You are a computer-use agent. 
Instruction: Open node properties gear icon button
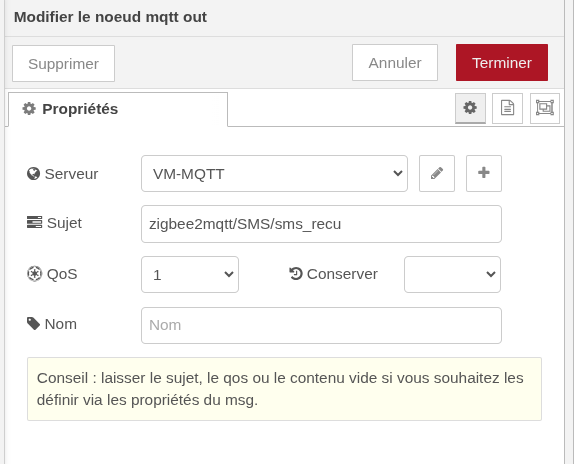coord(470,108)
